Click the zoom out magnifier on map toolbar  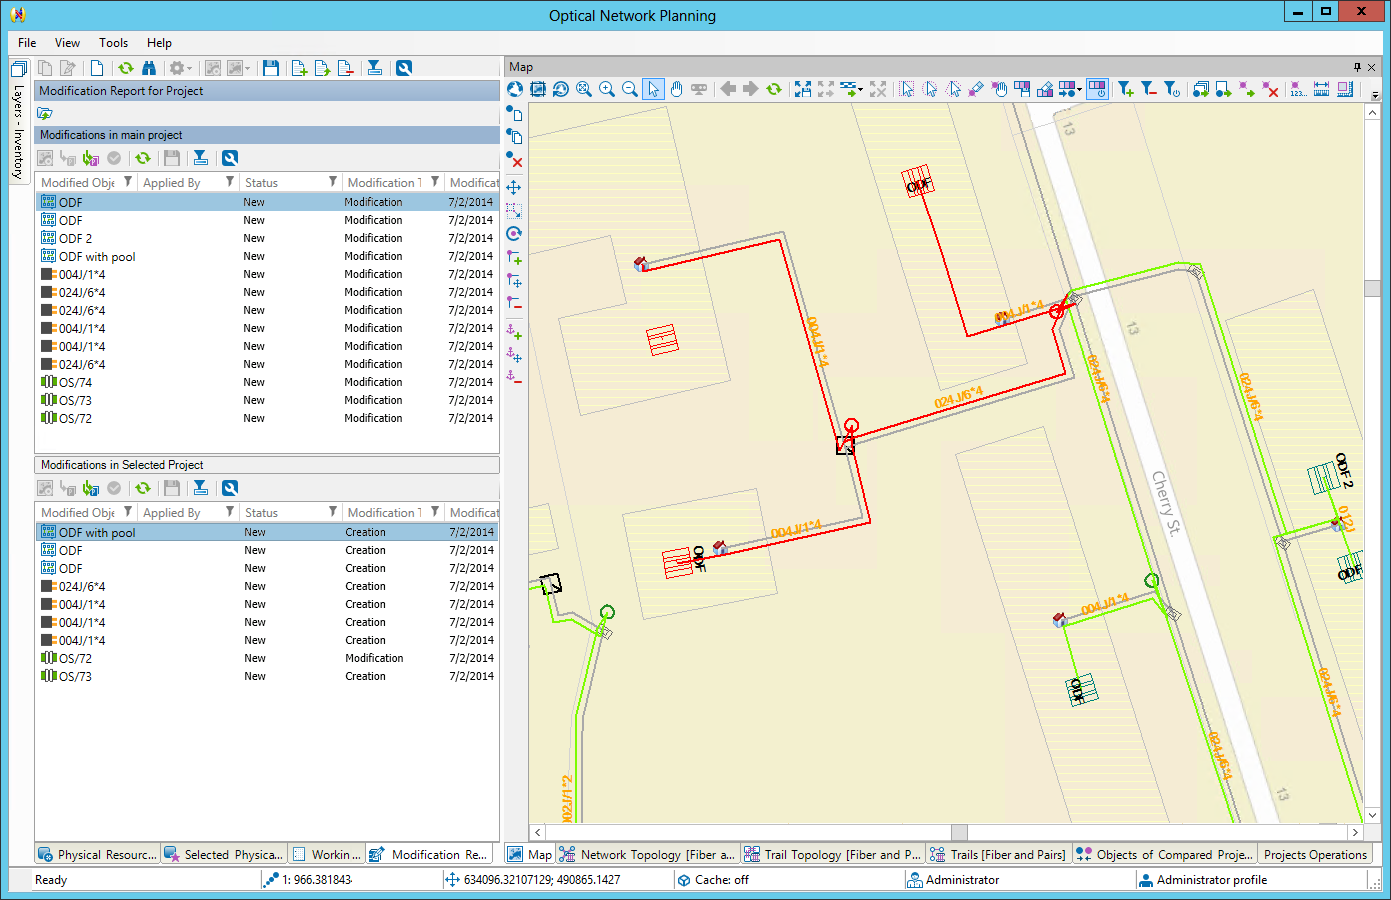coord(630,89)
